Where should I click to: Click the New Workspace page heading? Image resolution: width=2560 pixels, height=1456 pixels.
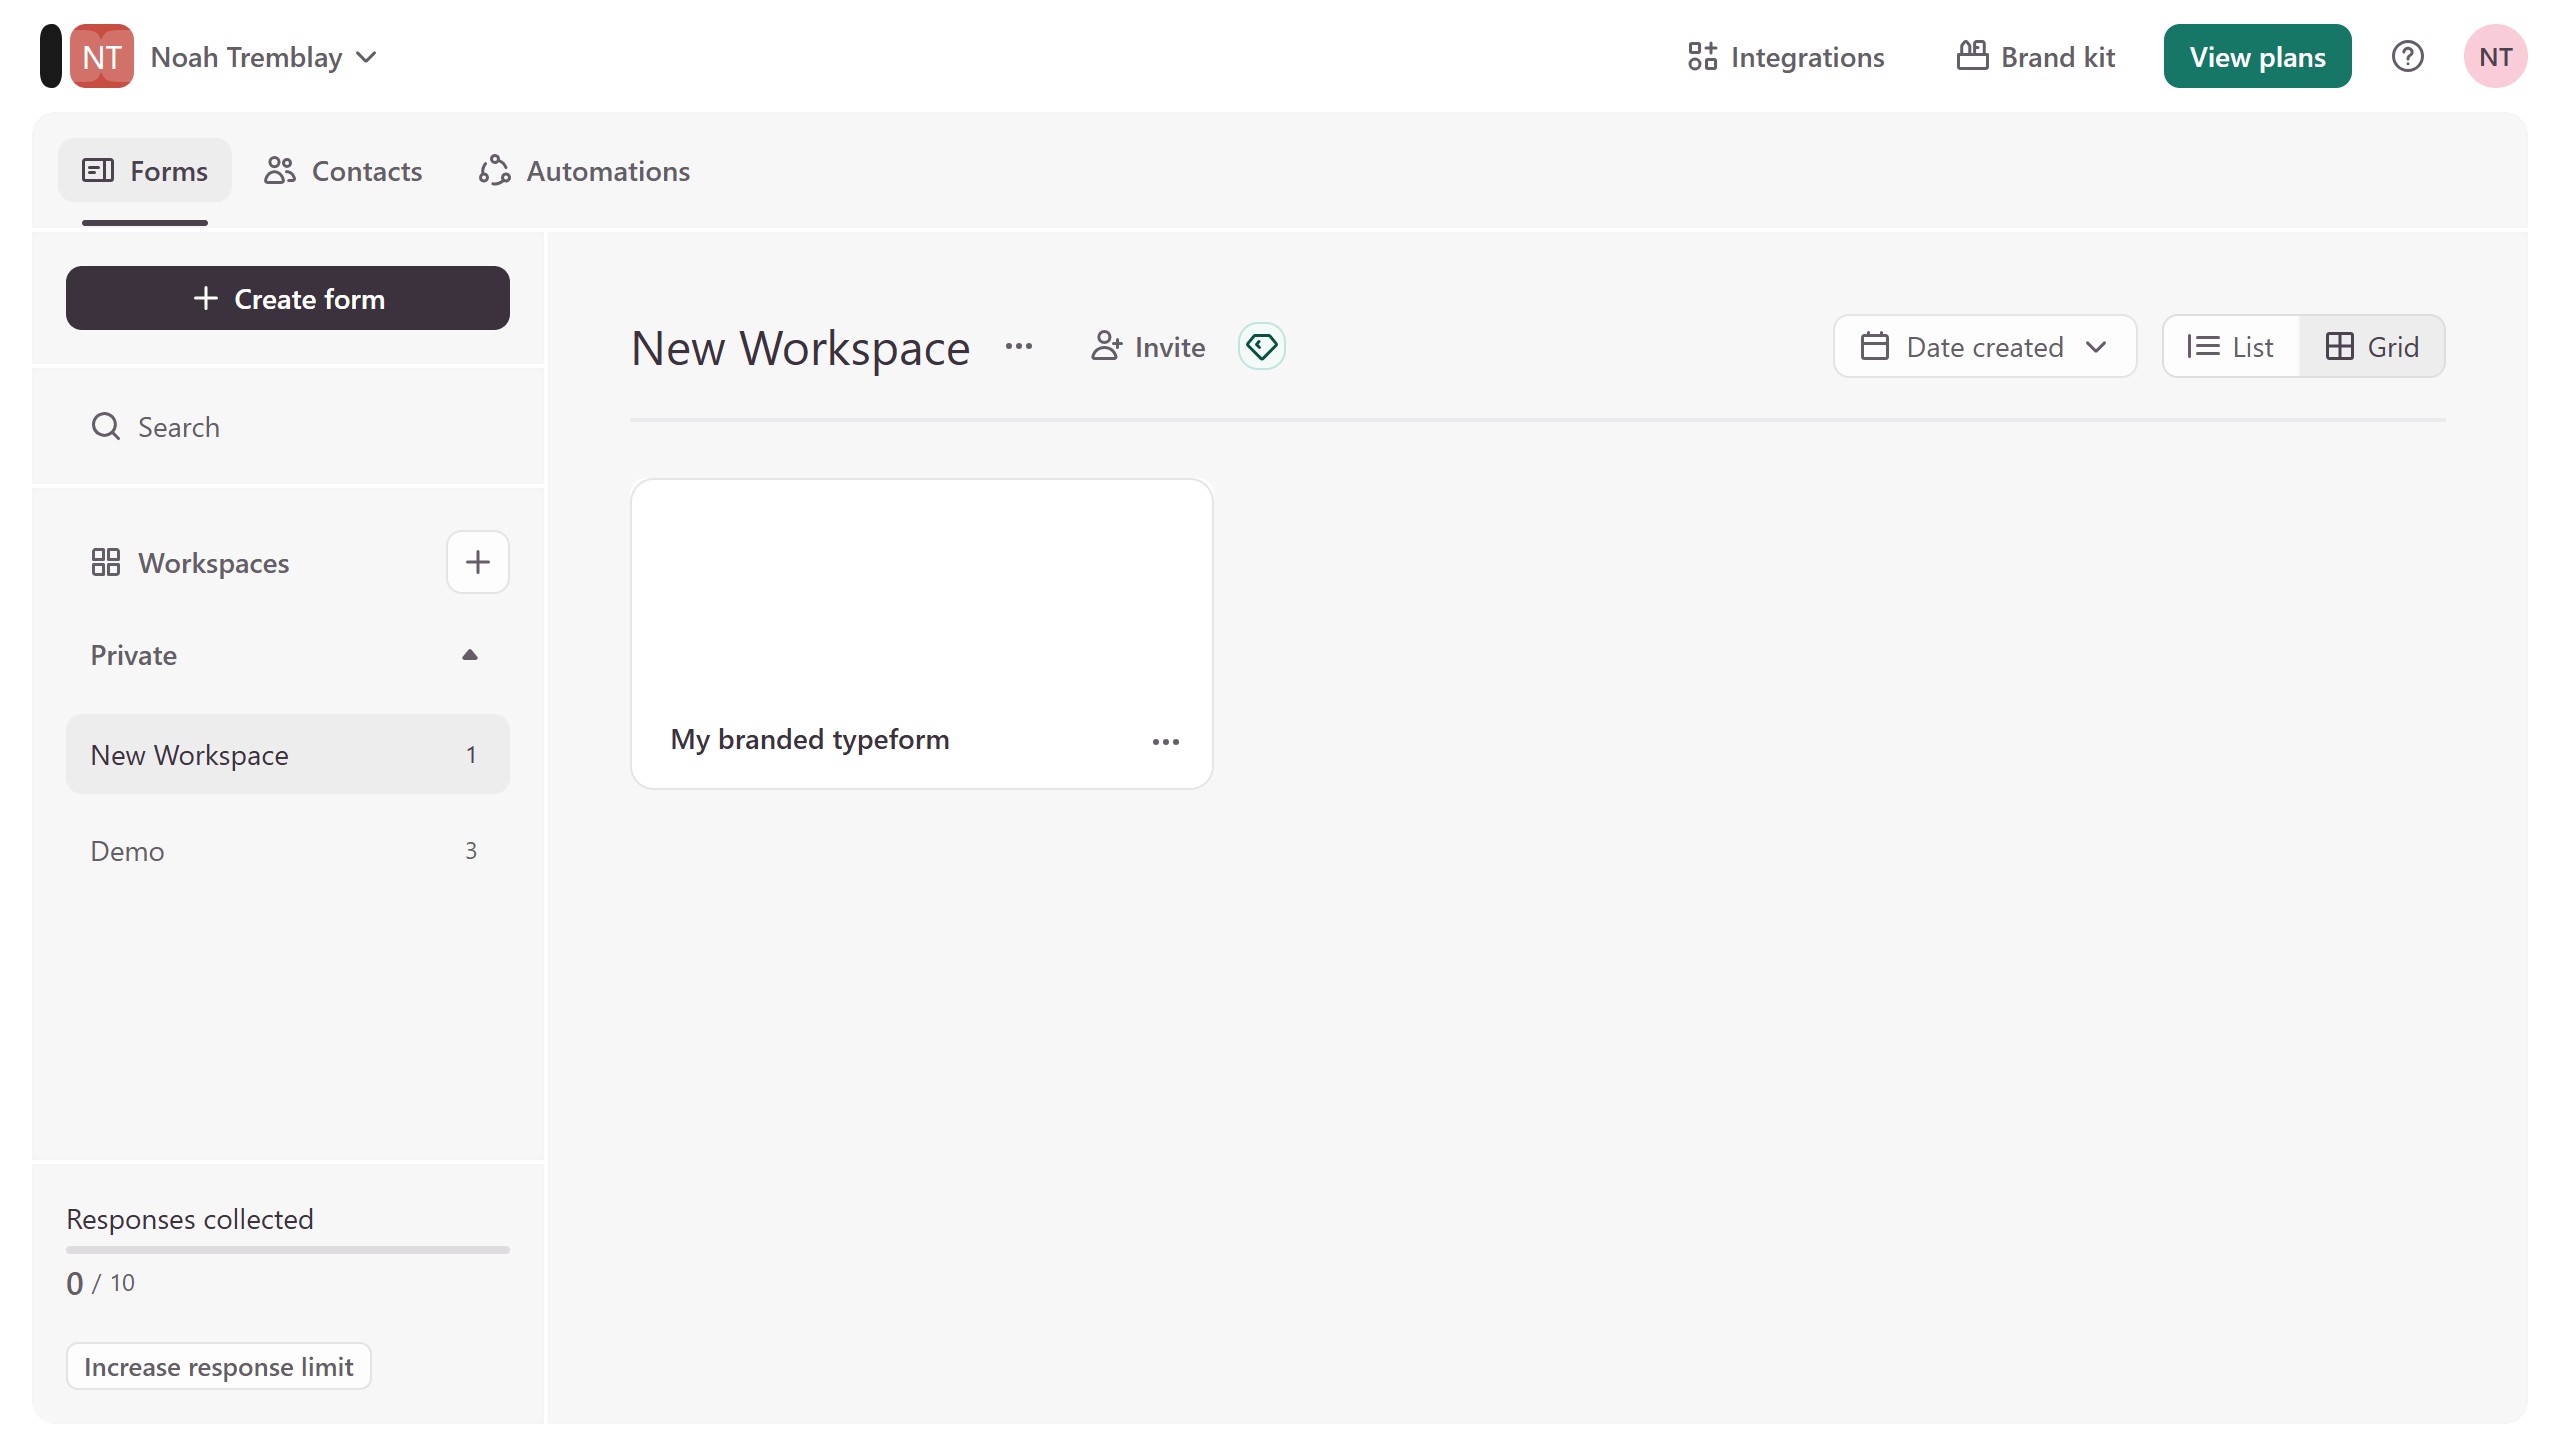(x=801, y=348)
